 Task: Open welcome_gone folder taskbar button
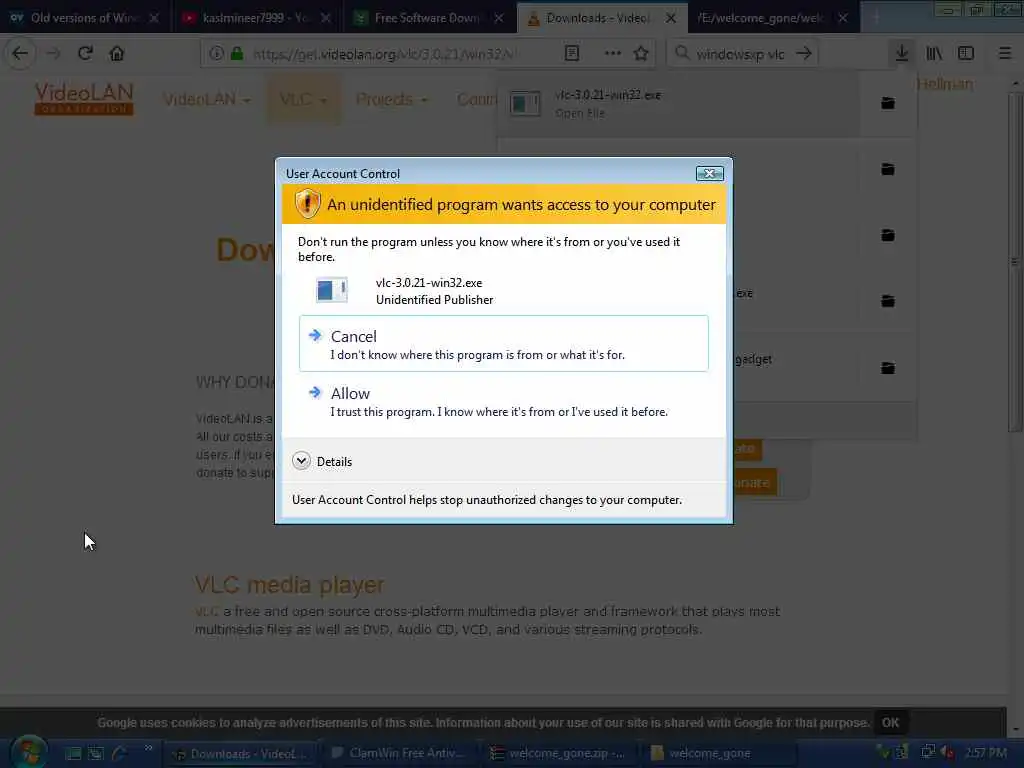[718, 754]
